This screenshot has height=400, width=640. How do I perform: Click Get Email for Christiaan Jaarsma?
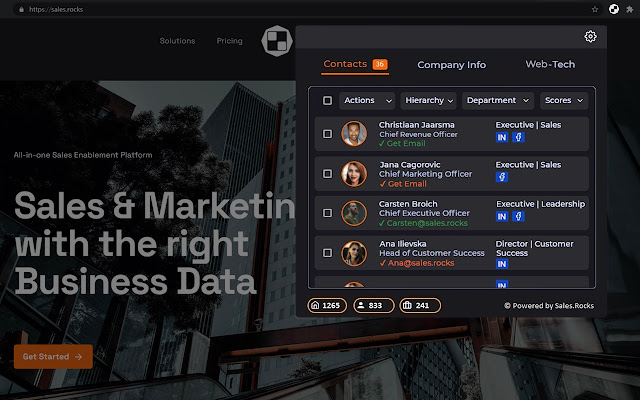402,143
